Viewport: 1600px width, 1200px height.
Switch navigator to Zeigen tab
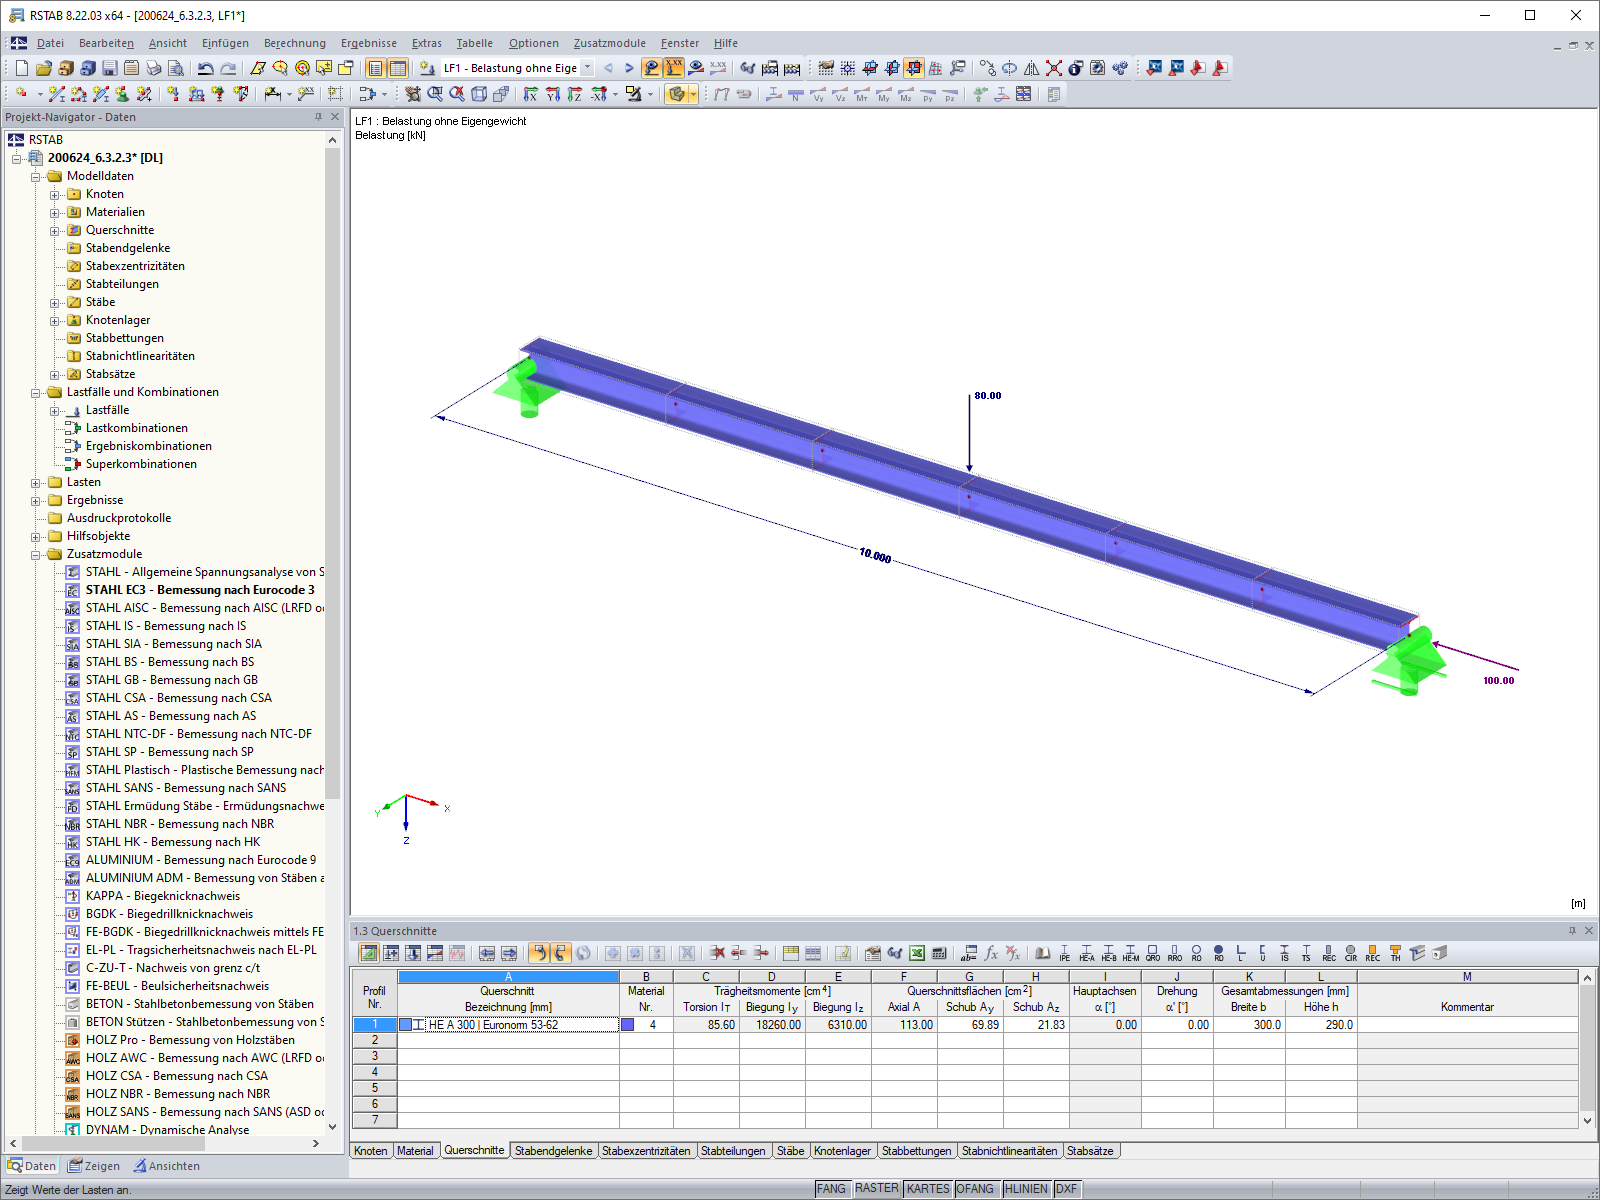pyautogui.click(x=93, y=1166)
